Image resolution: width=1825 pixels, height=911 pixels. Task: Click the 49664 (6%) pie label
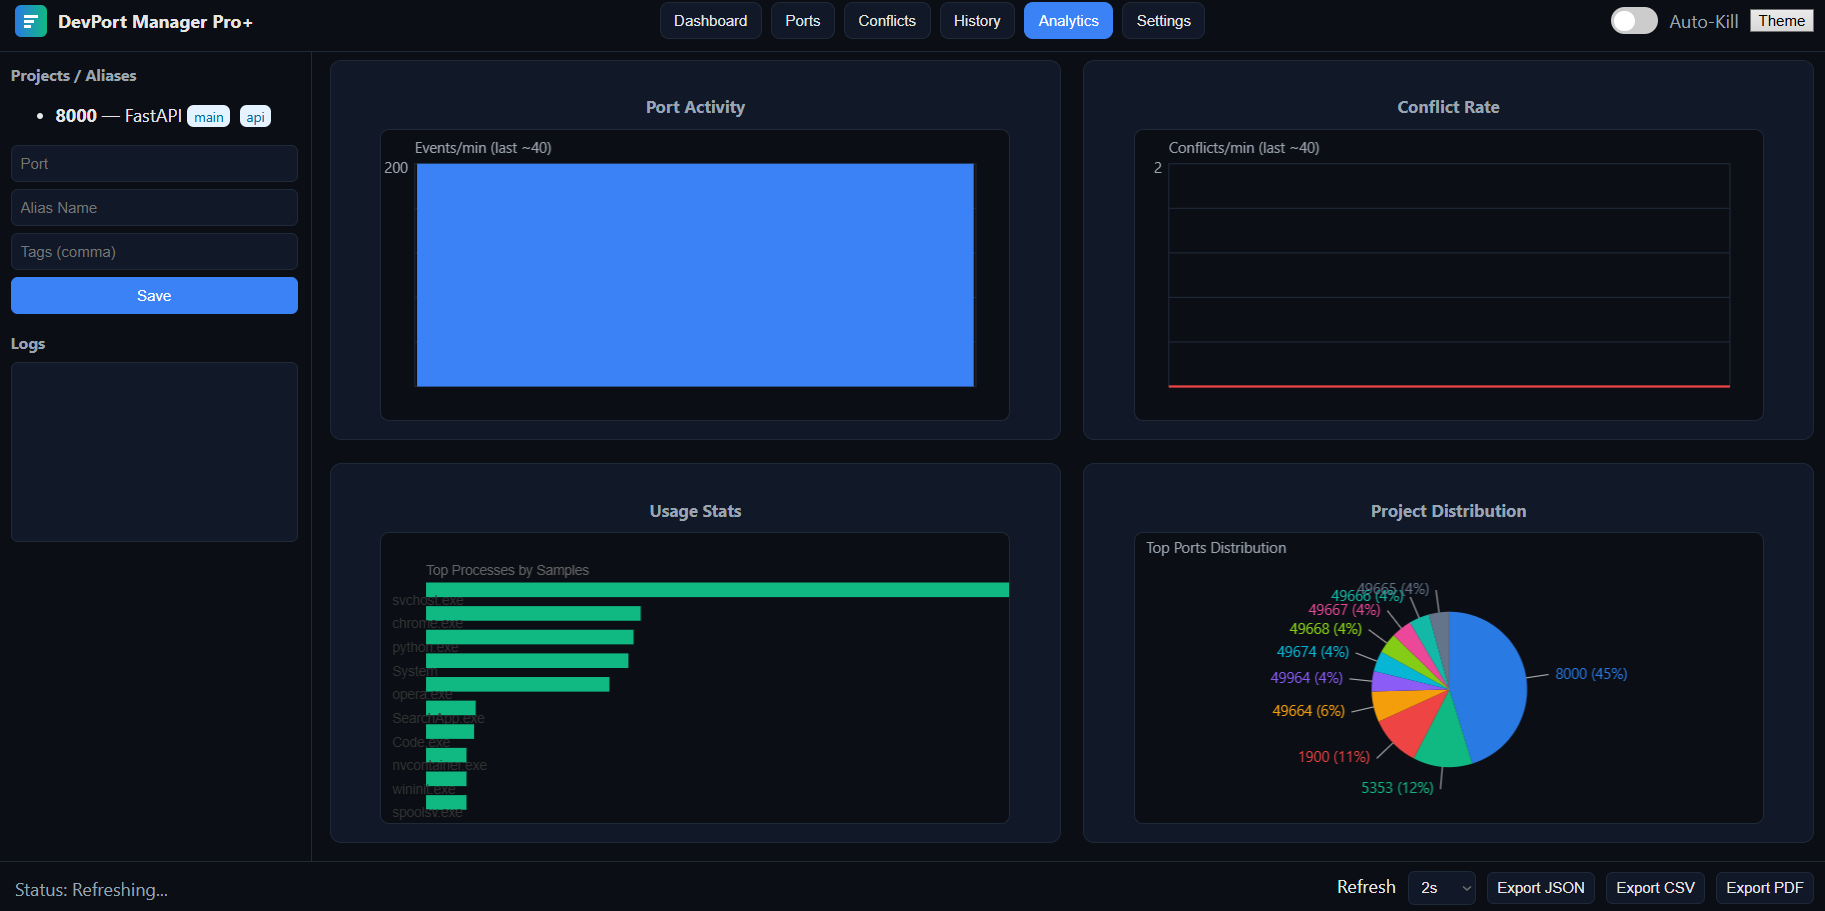[x=1308, y=711]
